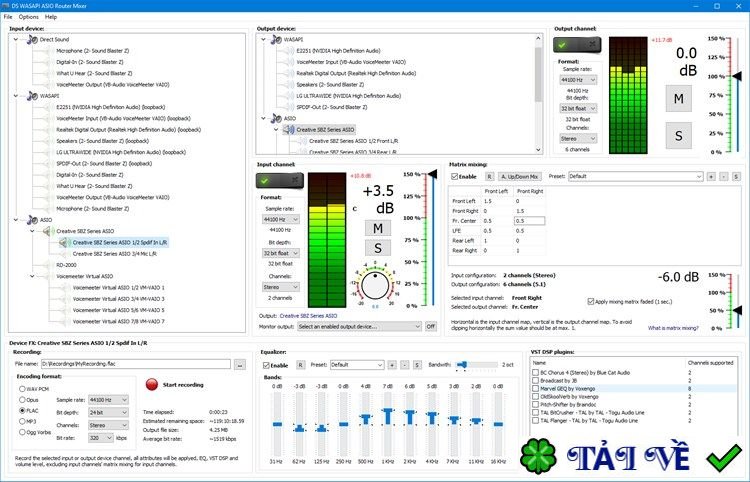The width and height of the screenshot is (750, 482).
Task: Mute the input channel with M button
Action: 378,228
